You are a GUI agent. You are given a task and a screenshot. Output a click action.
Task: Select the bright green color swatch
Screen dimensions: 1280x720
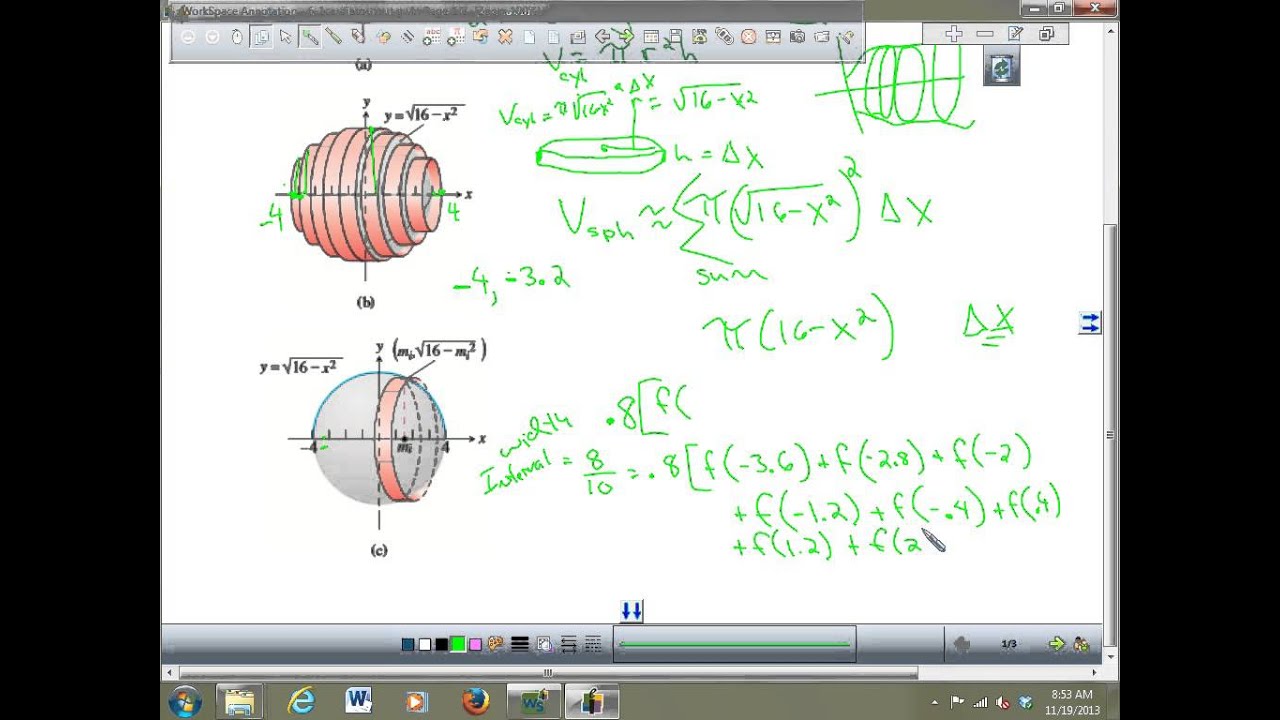[458, 644]
